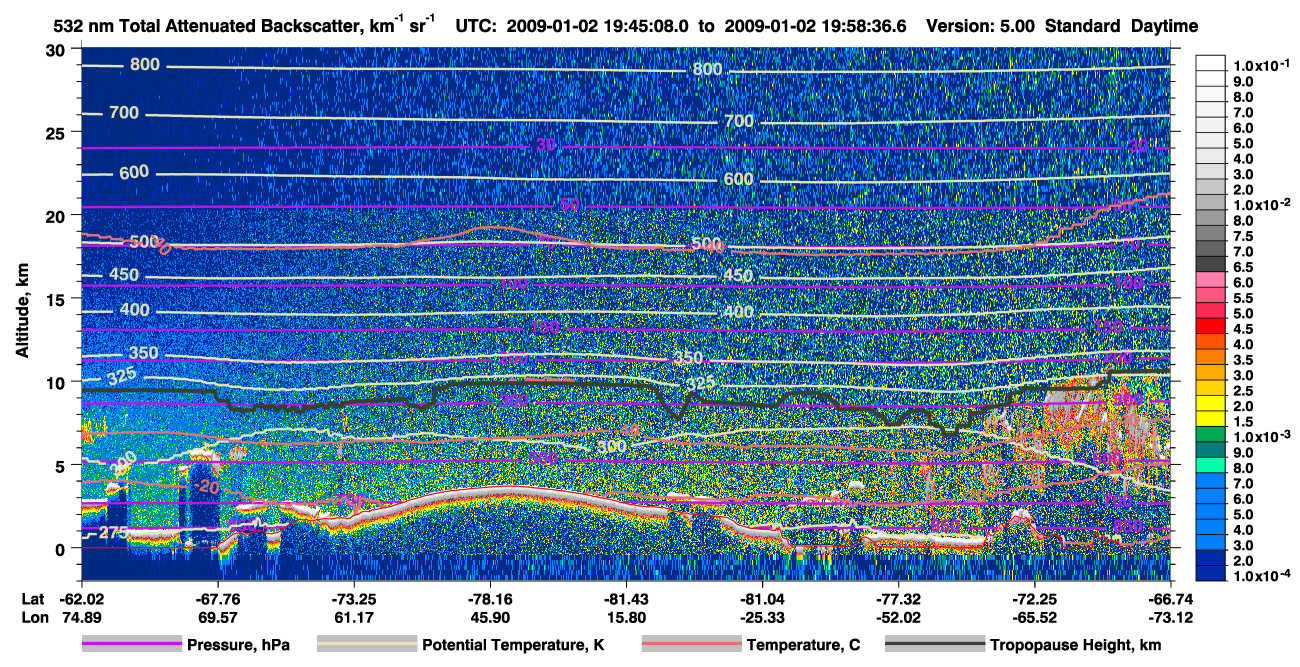Click the Potential Temperature legend line sample

coord(366,645)
